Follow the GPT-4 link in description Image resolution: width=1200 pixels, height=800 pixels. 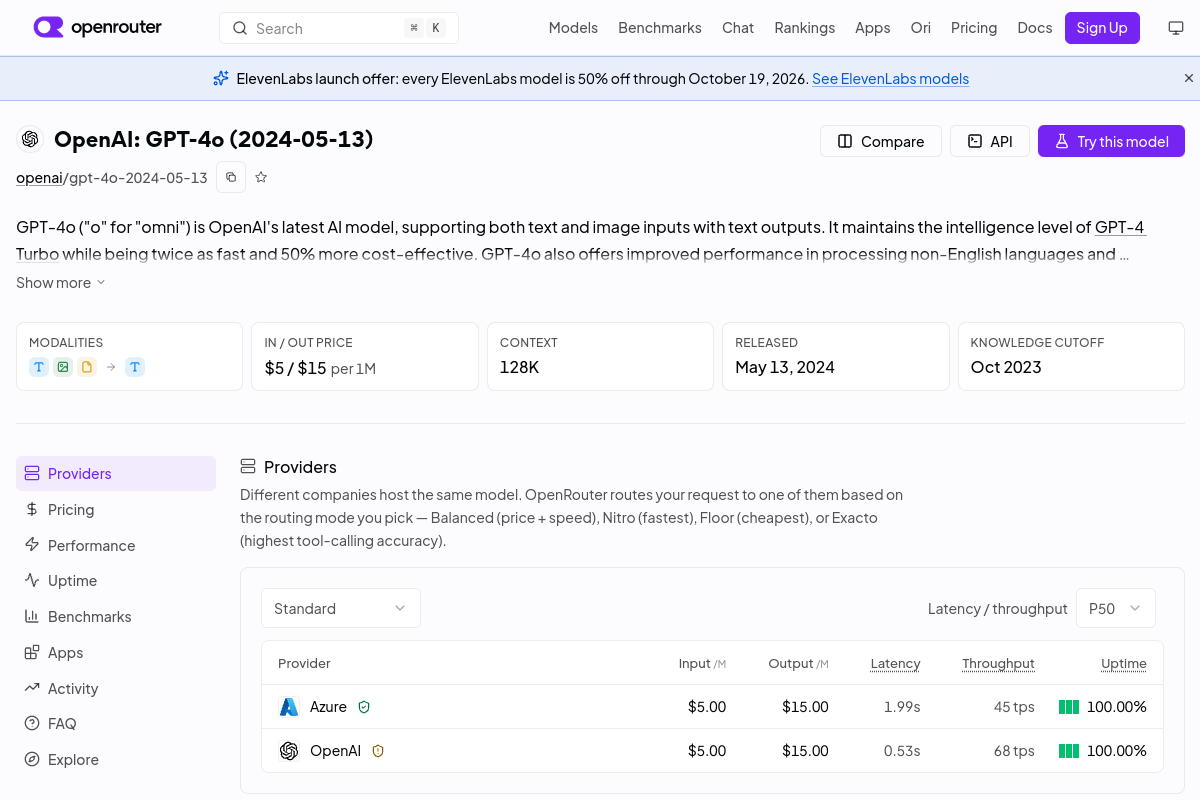(x=1119, y=227)
